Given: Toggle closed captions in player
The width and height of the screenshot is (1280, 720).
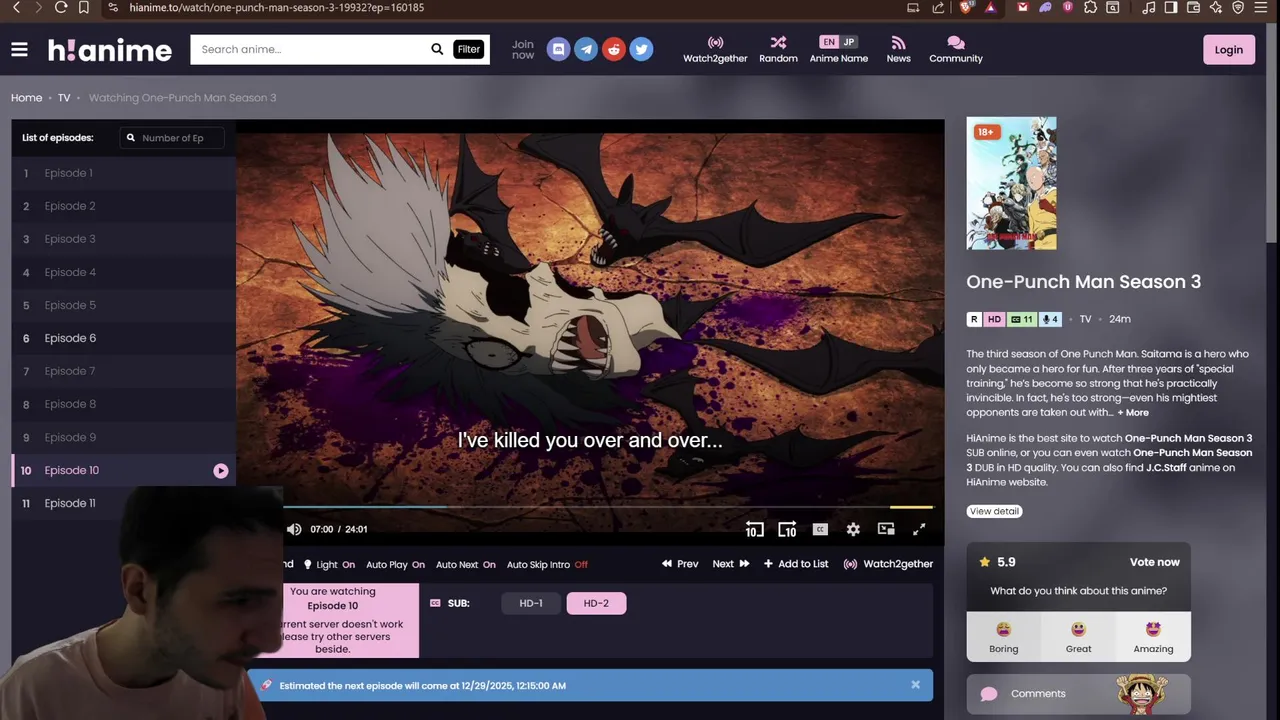Looking at the screenshot, I should [820, 529].
